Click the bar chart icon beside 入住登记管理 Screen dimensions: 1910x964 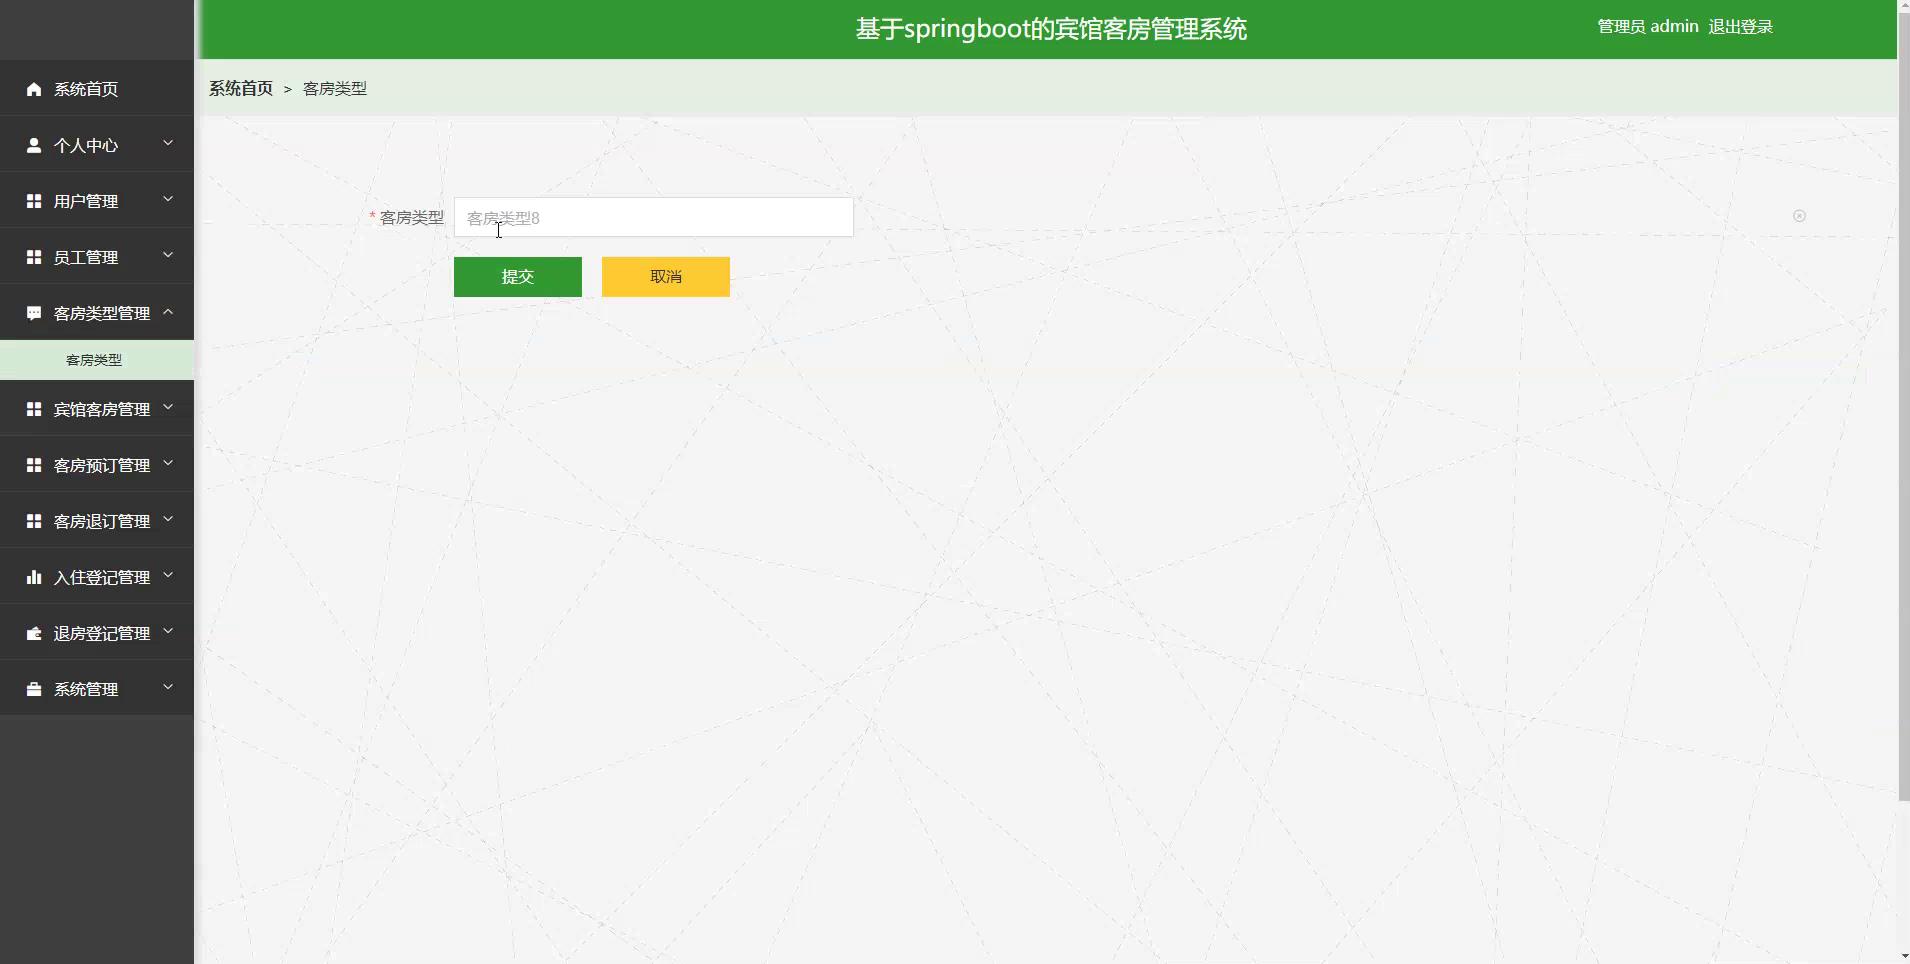click(34, 577)
